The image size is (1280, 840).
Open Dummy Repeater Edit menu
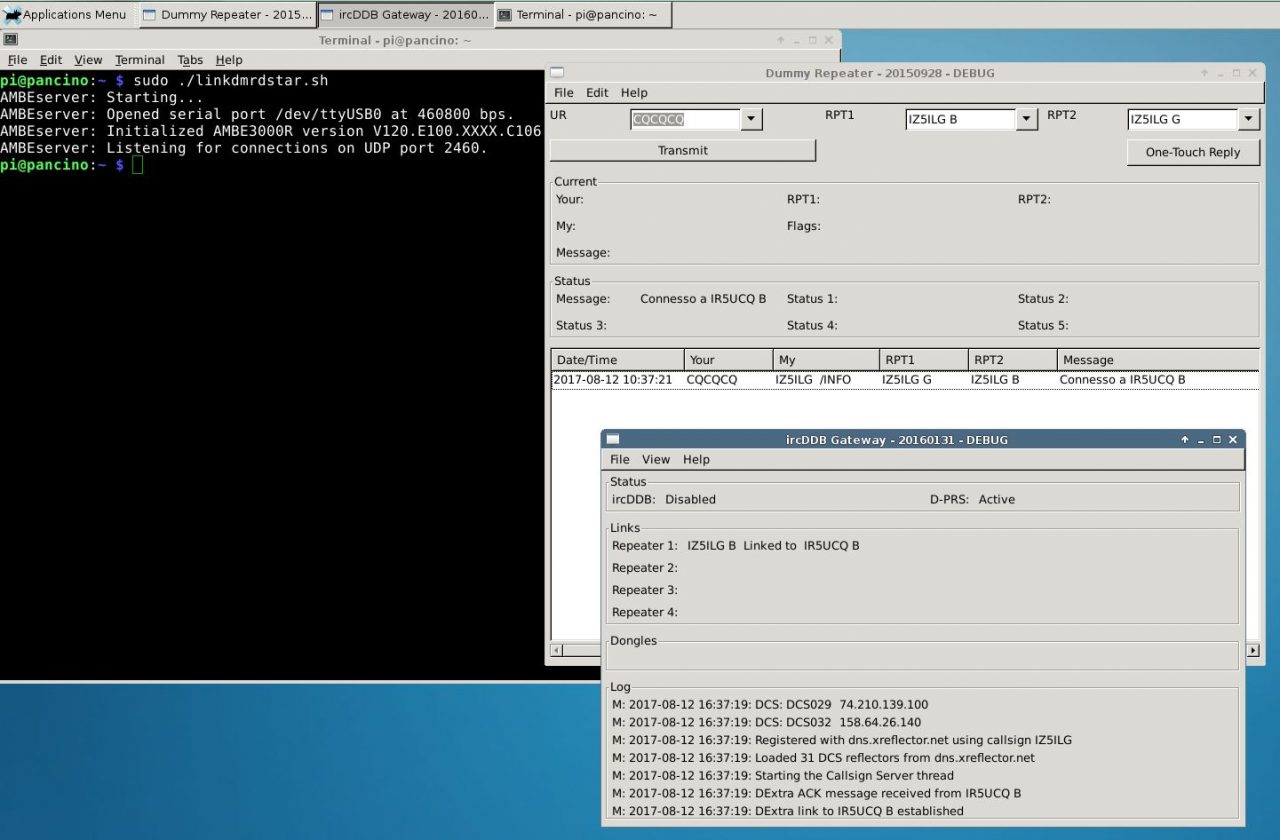coord(597,92)
